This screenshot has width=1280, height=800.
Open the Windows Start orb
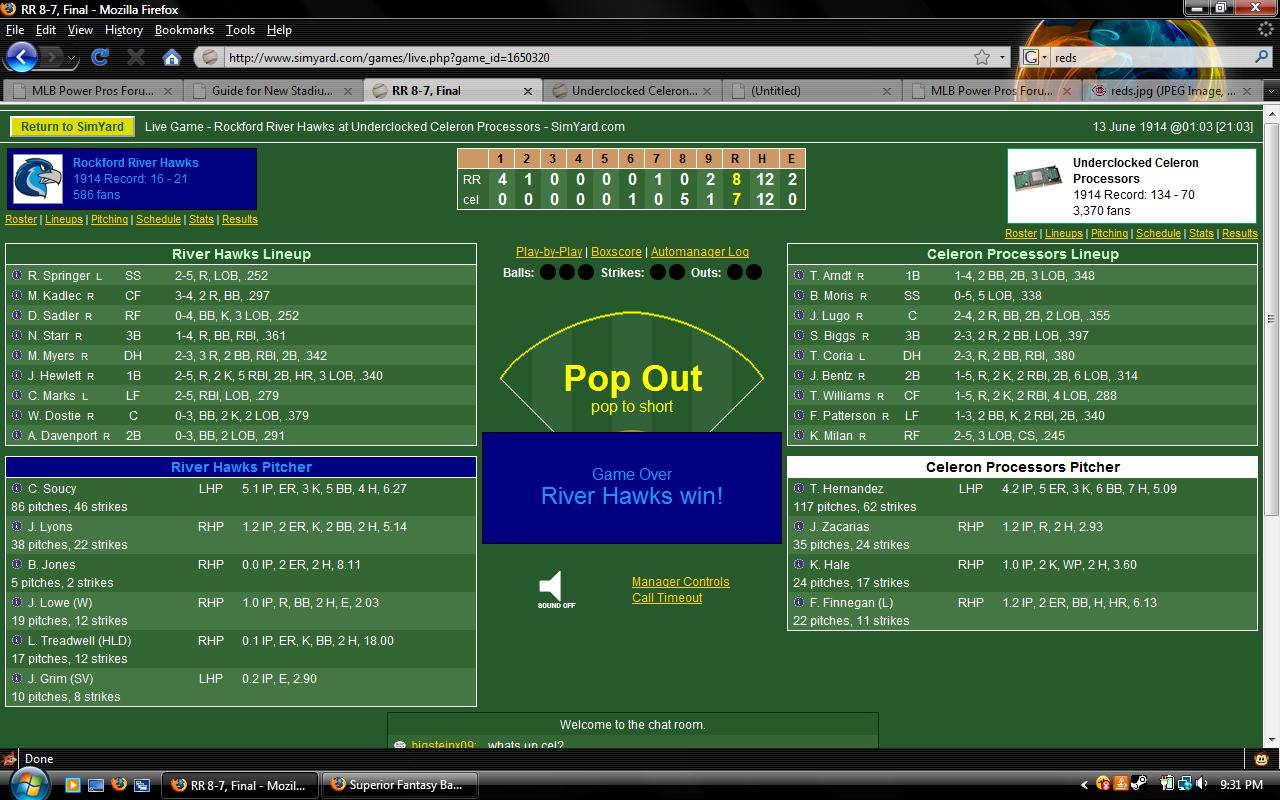coord(29,784)
